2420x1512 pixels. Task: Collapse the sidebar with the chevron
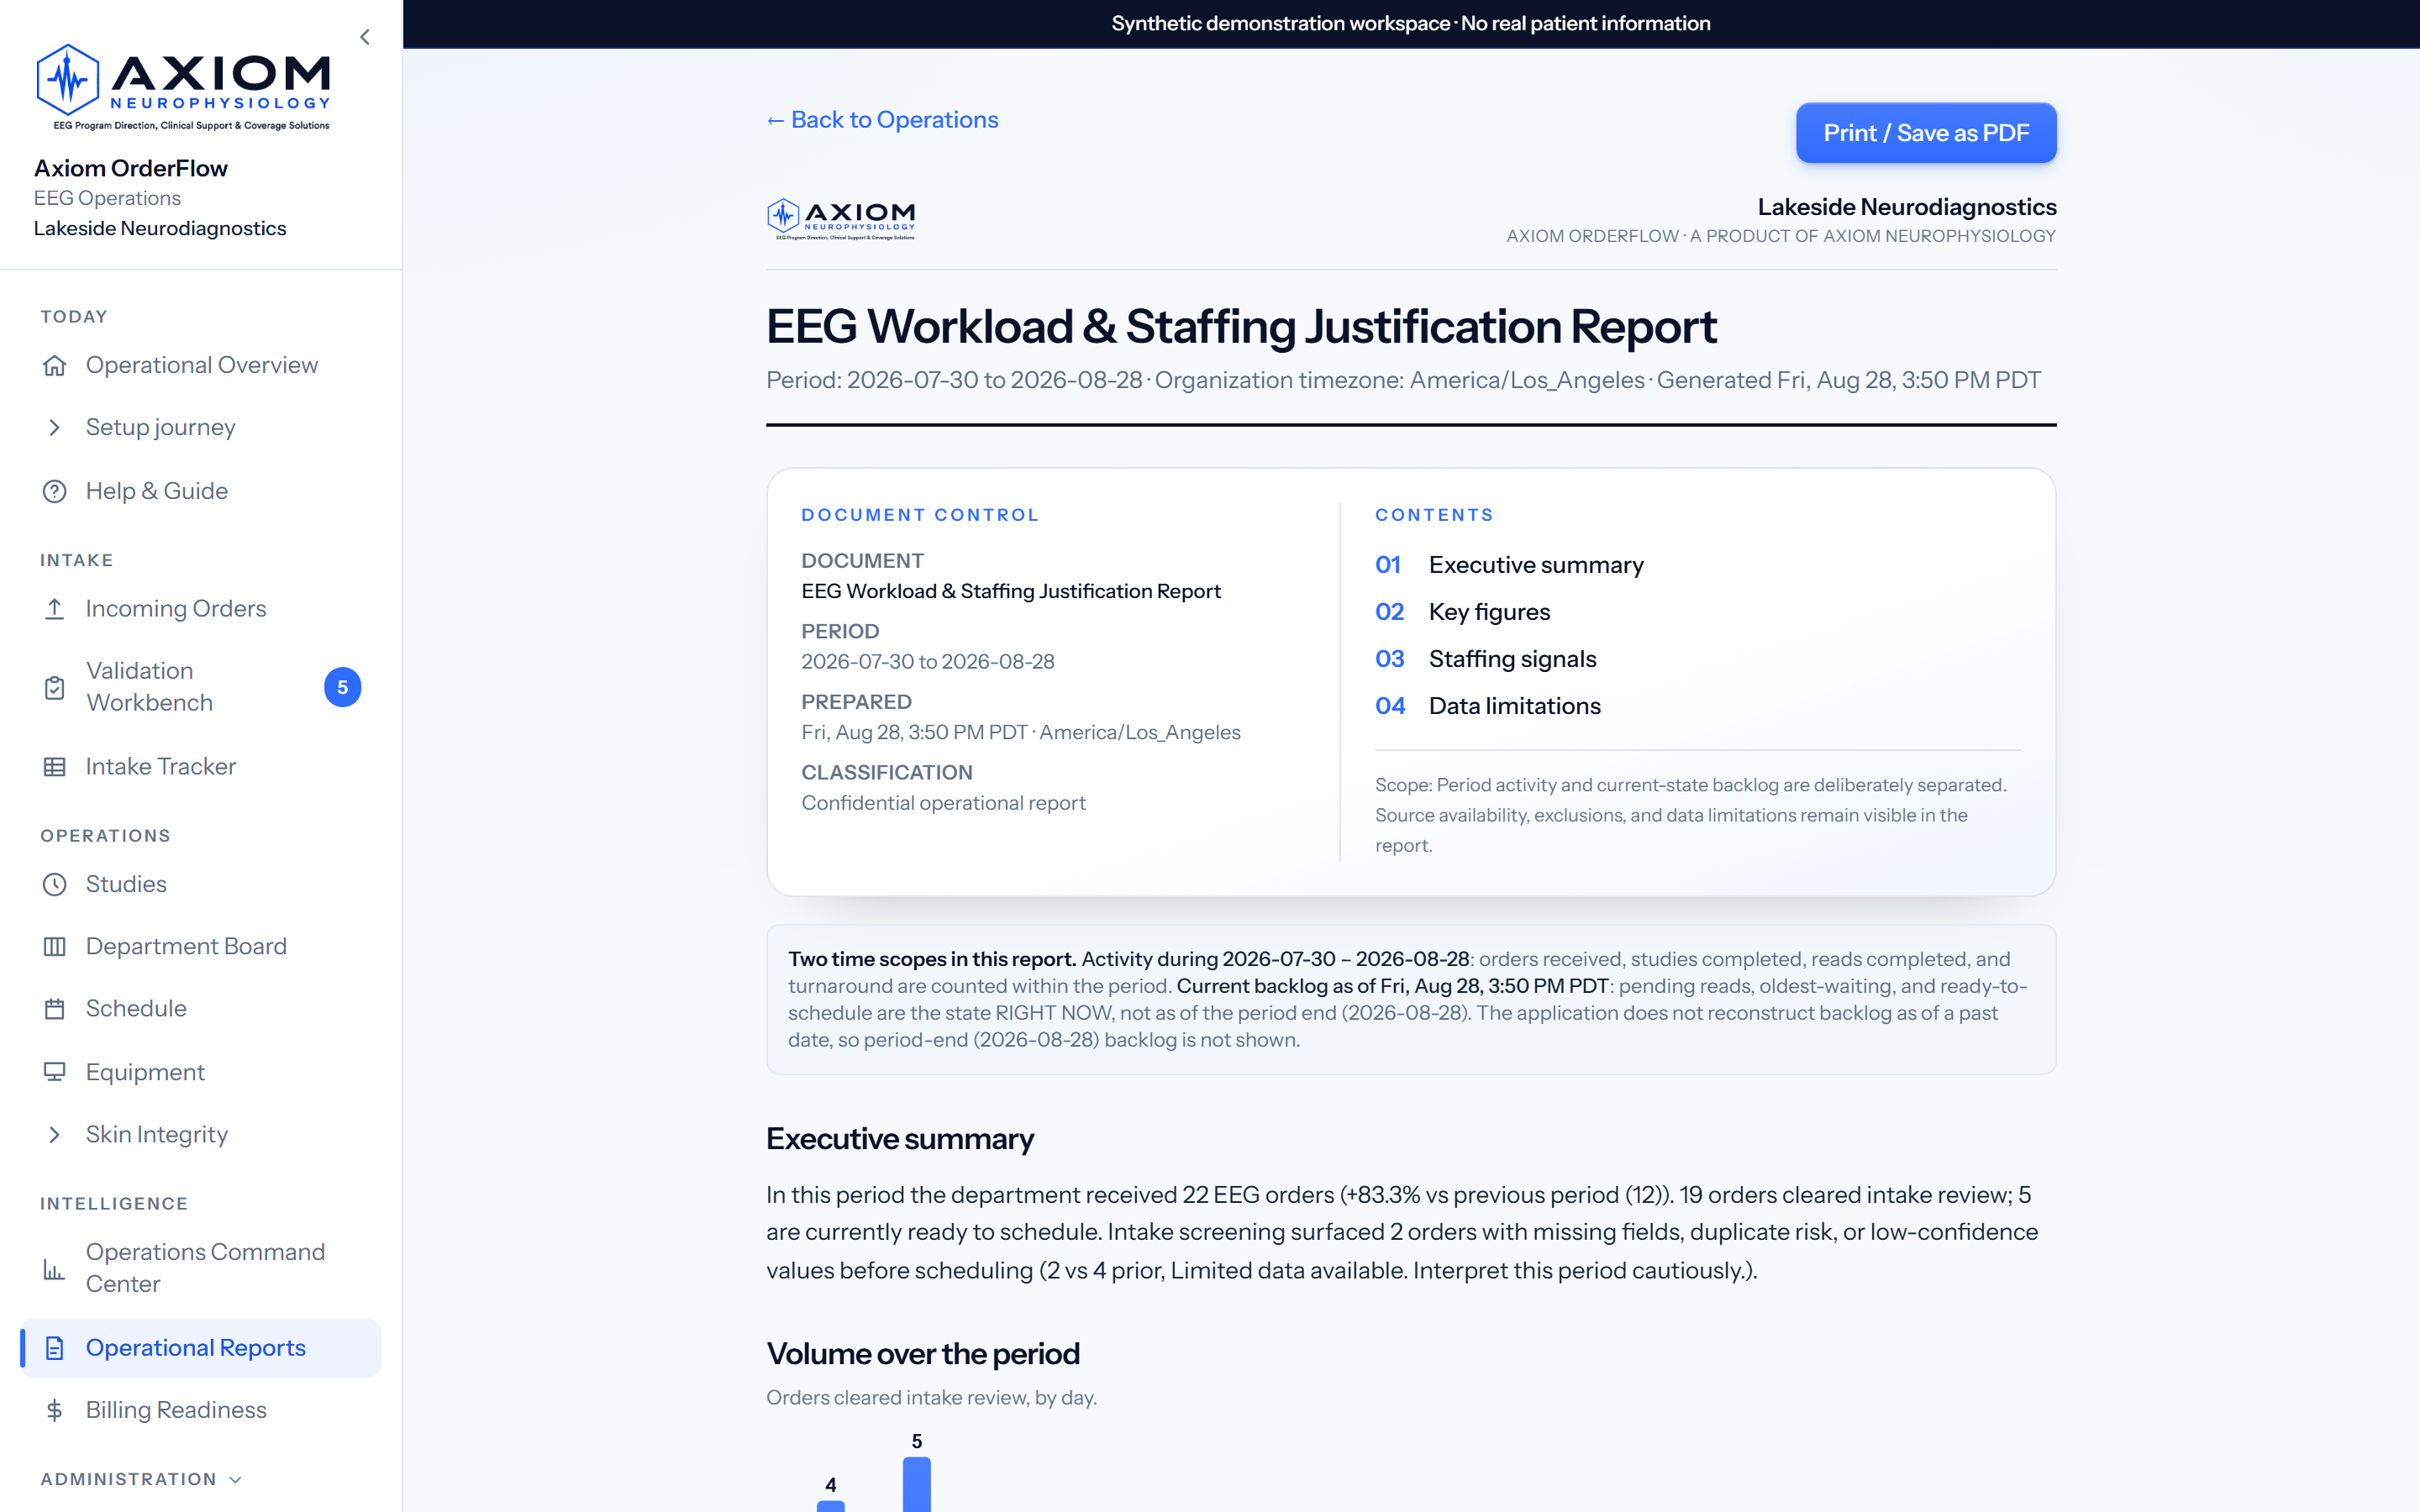click(x=365, y=37)
